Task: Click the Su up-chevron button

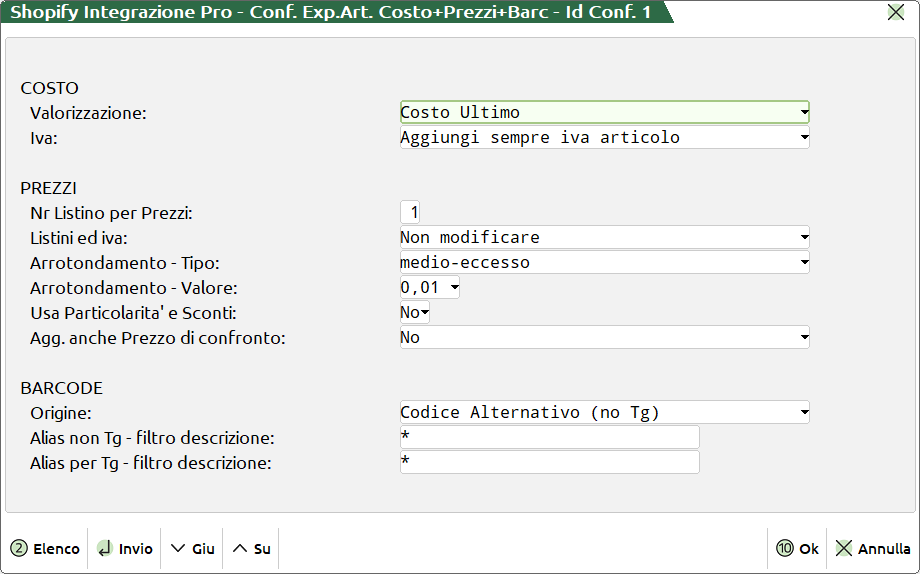Action: 252,549
